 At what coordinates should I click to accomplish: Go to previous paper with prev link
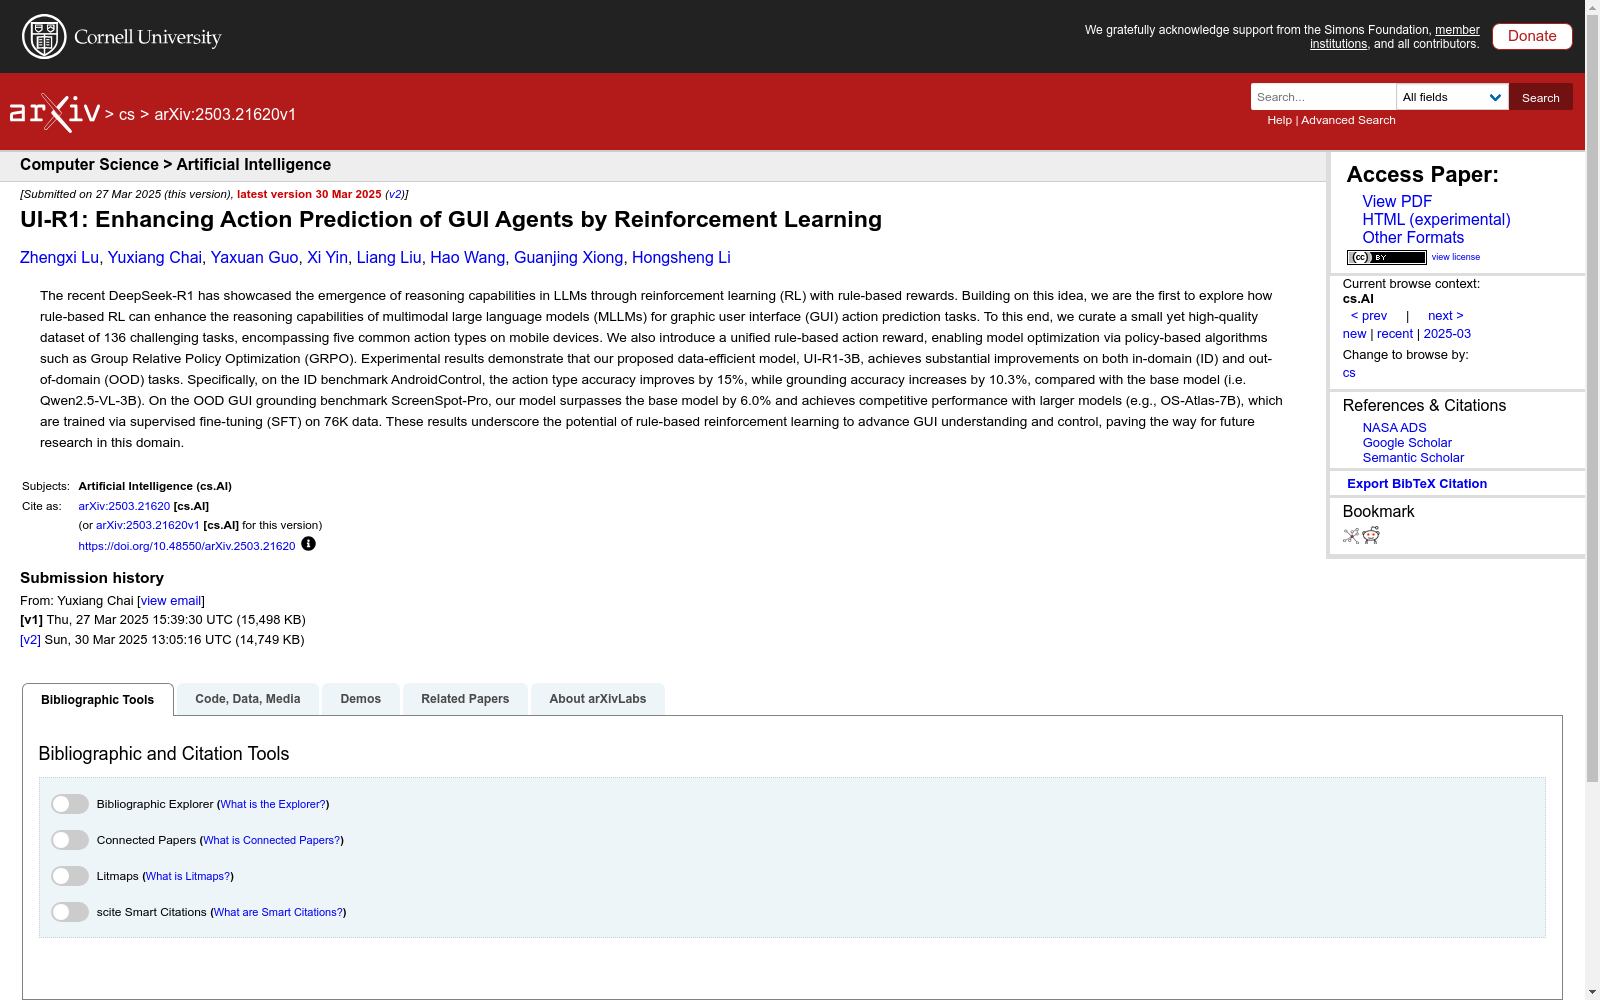[x=1369, y=316]
